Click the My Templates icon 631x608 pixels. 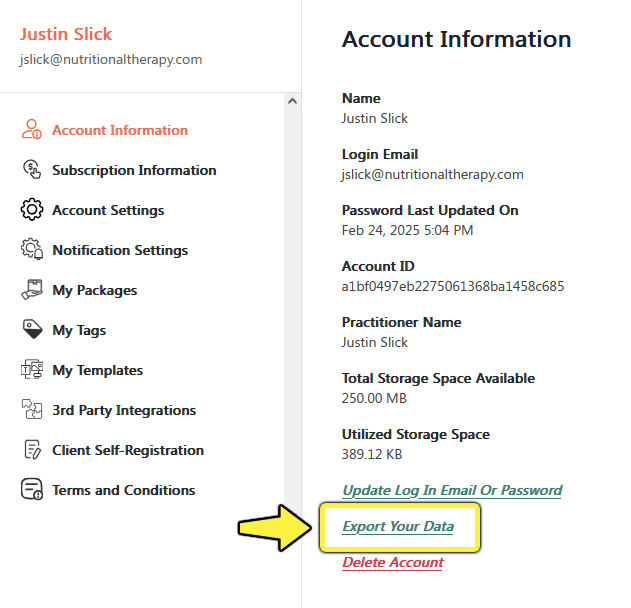(31, 369)
